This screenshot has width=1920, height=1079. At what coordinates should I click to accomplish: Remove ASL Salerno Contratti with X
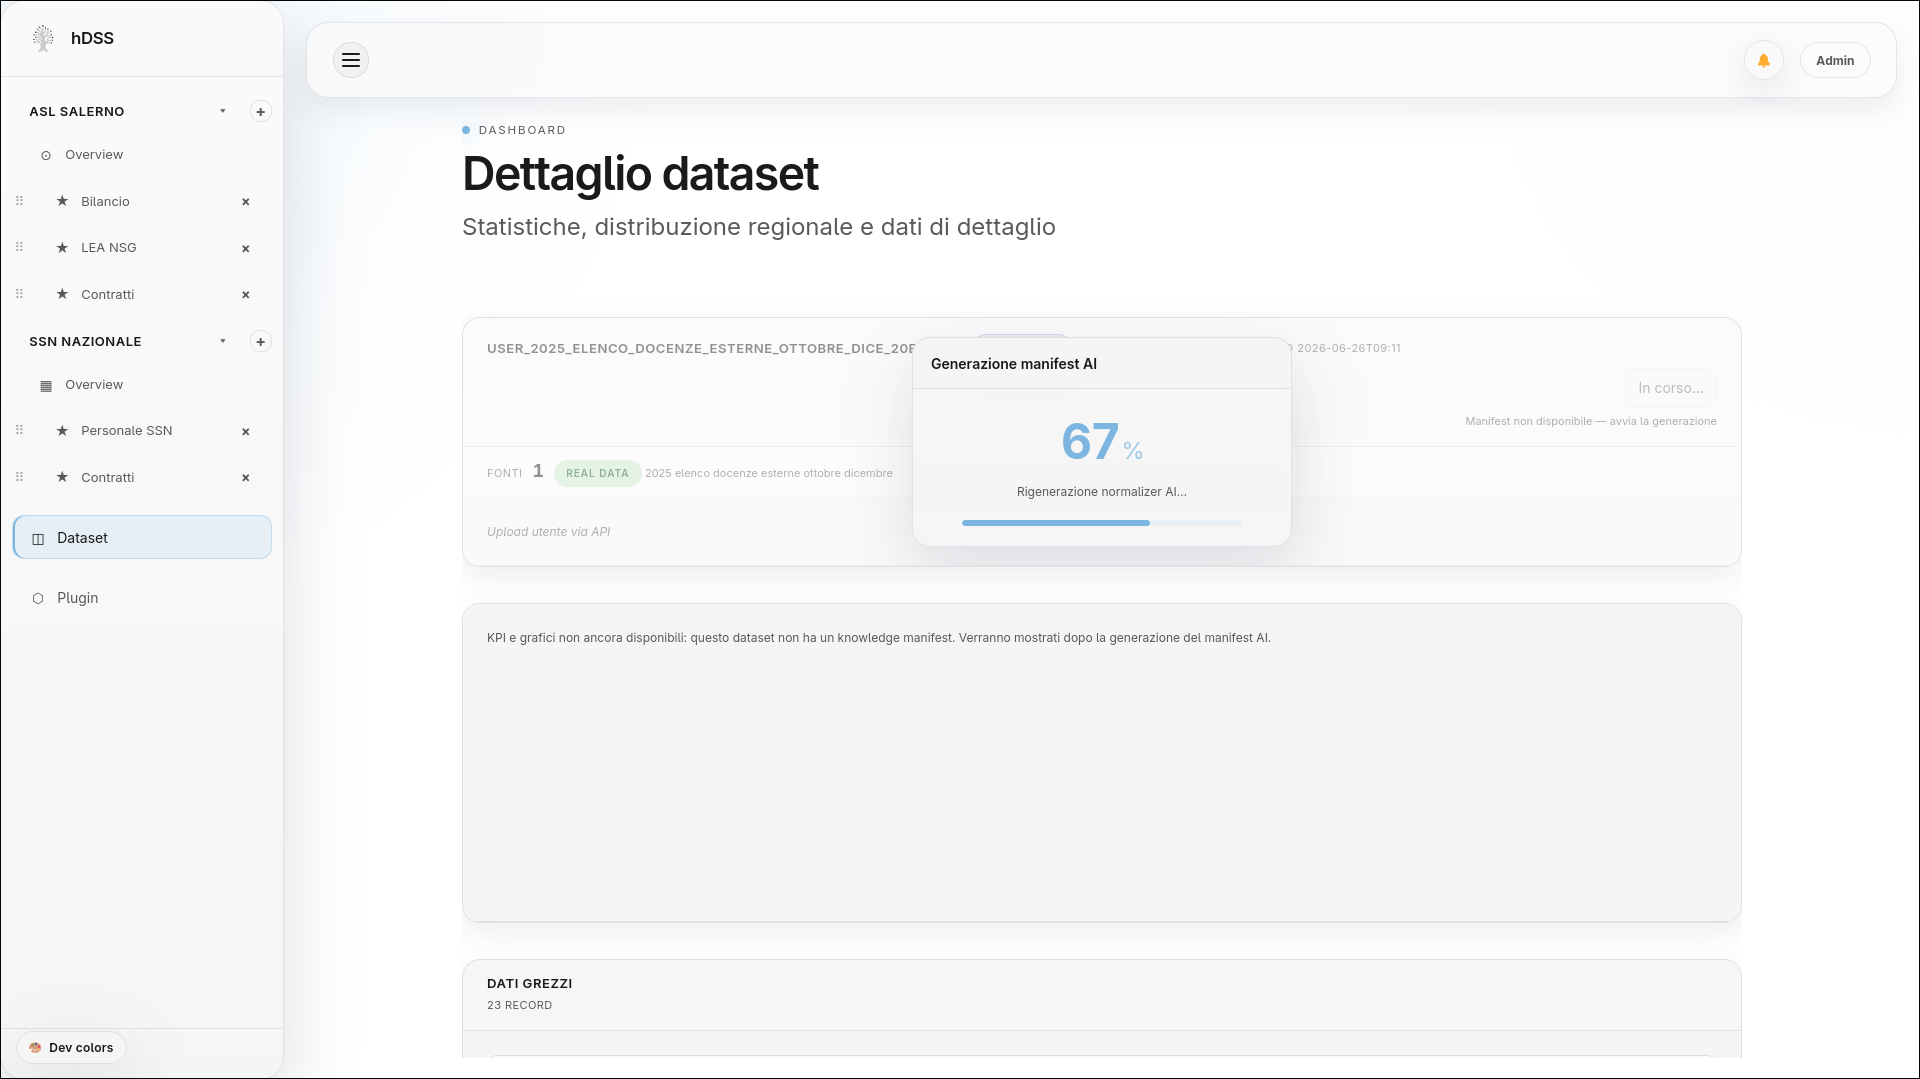coord(246,295)
